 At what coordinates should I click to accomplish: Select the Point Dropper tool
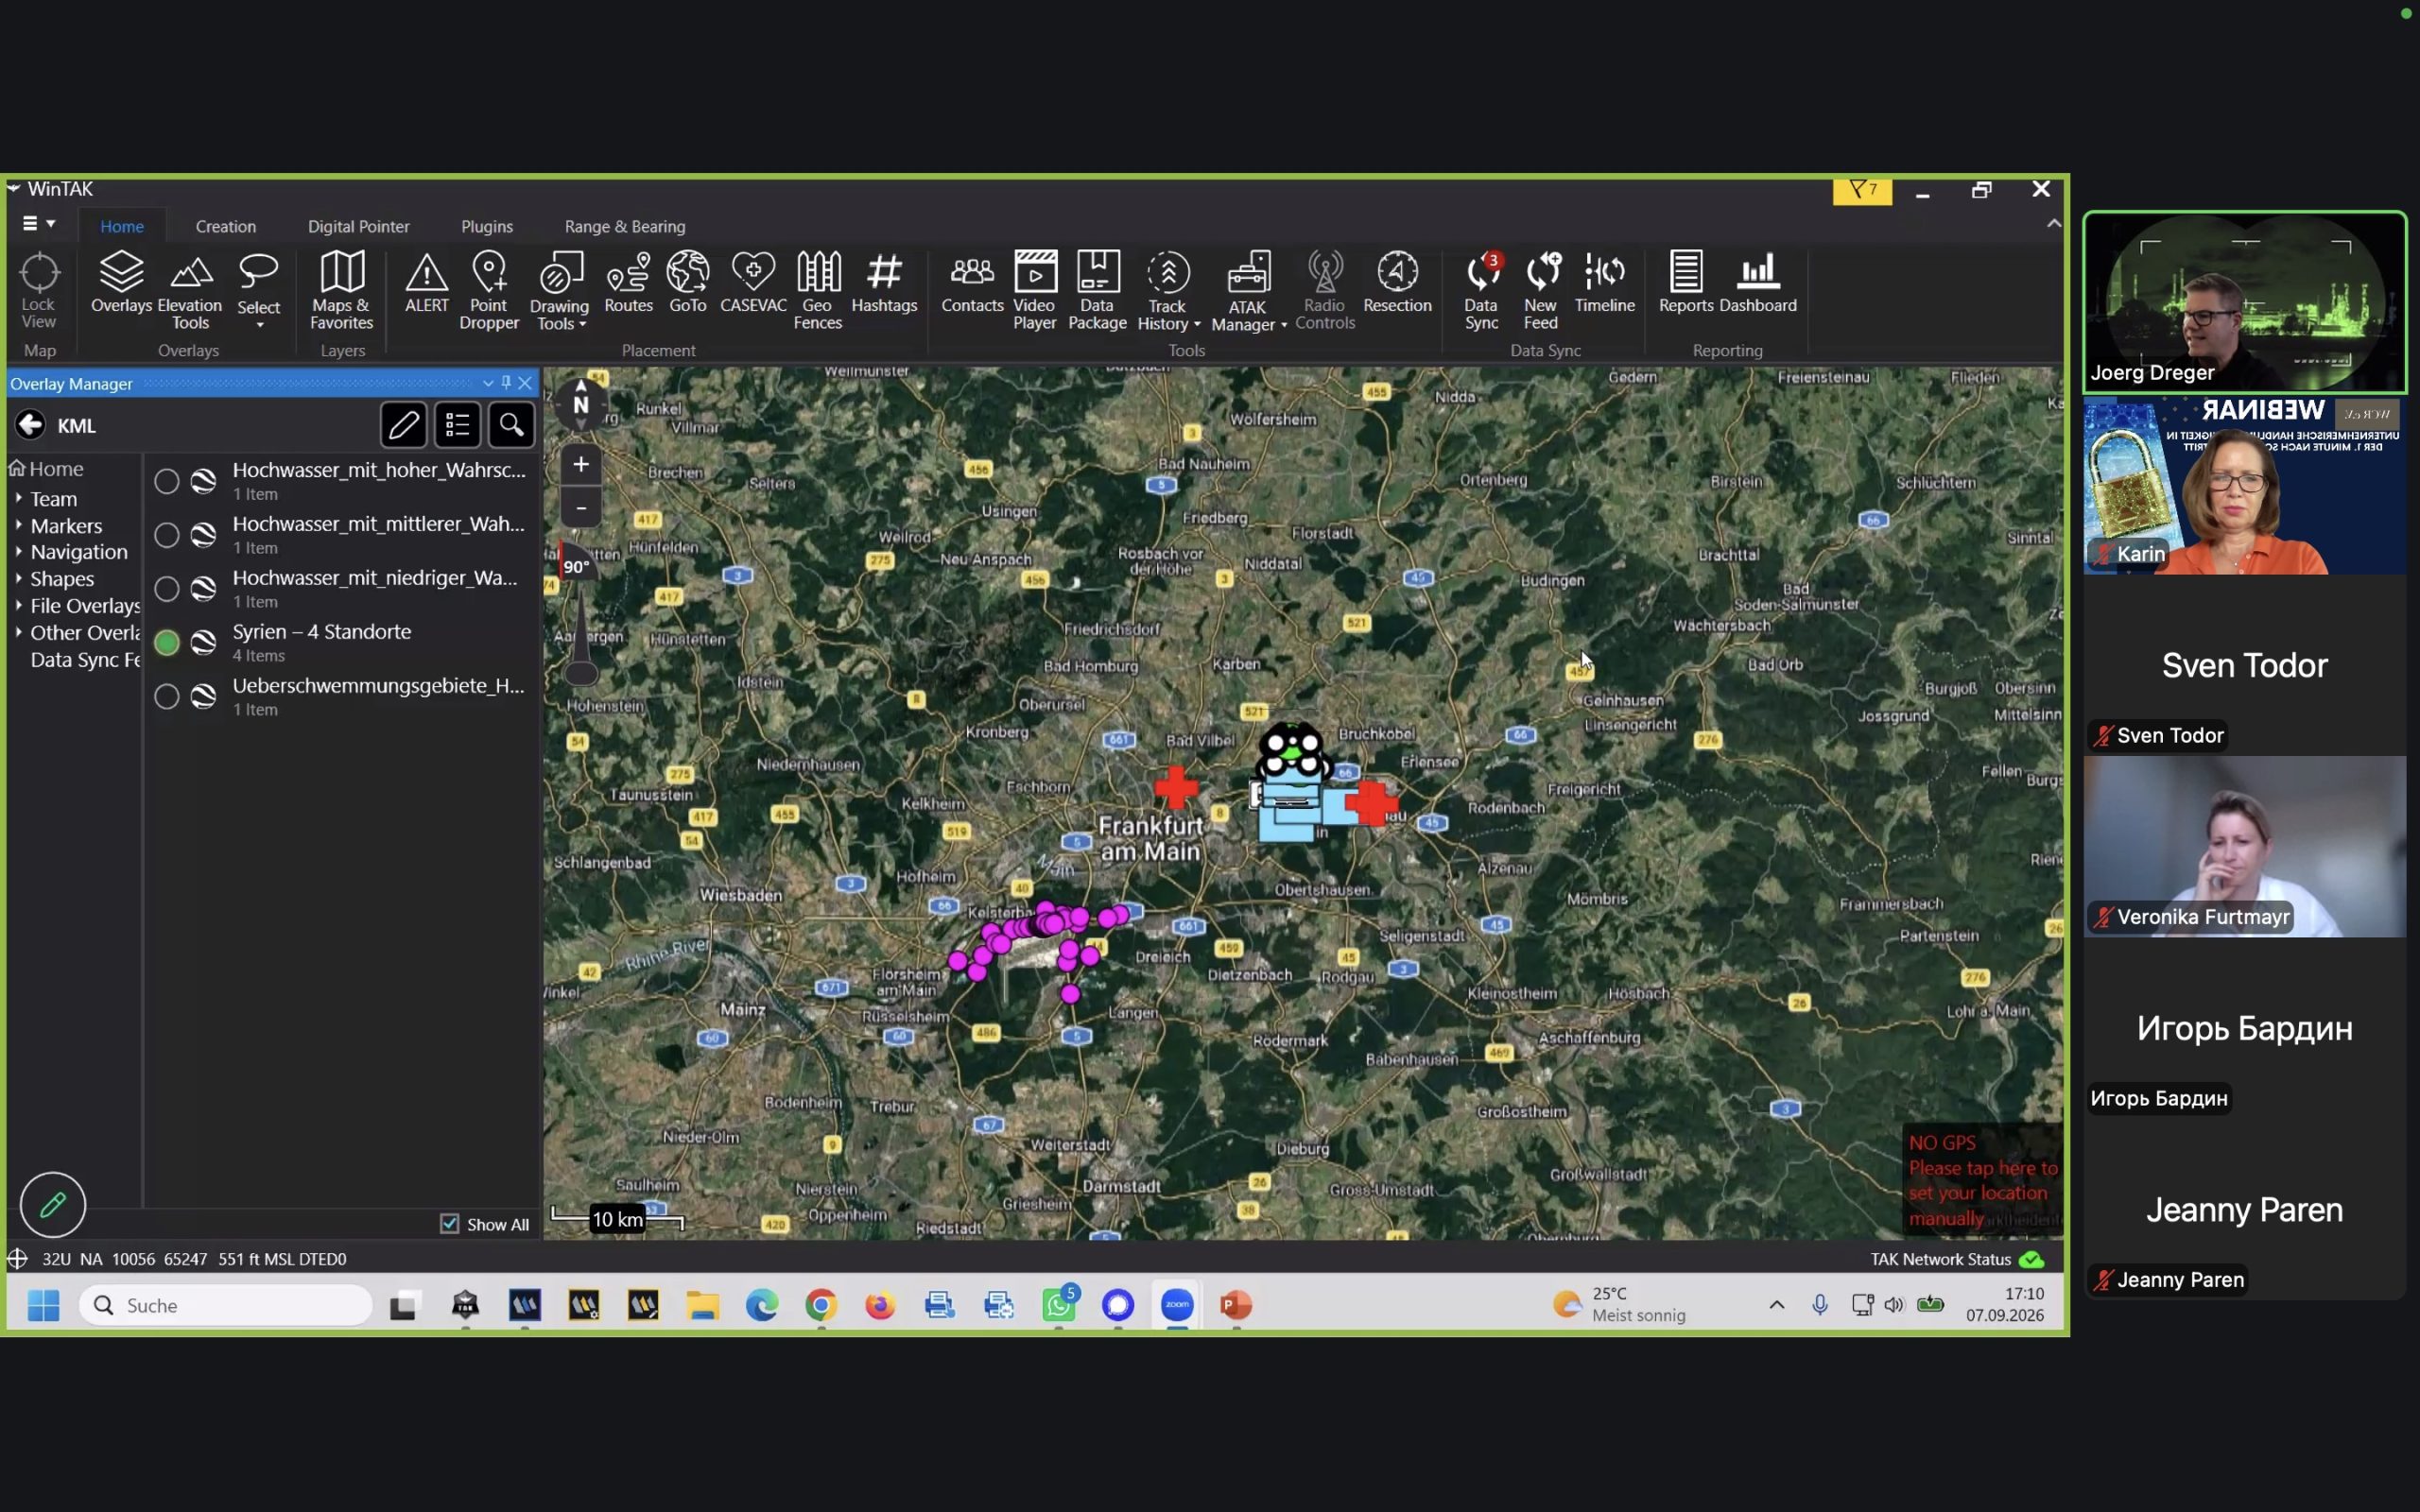coord(489,290)
